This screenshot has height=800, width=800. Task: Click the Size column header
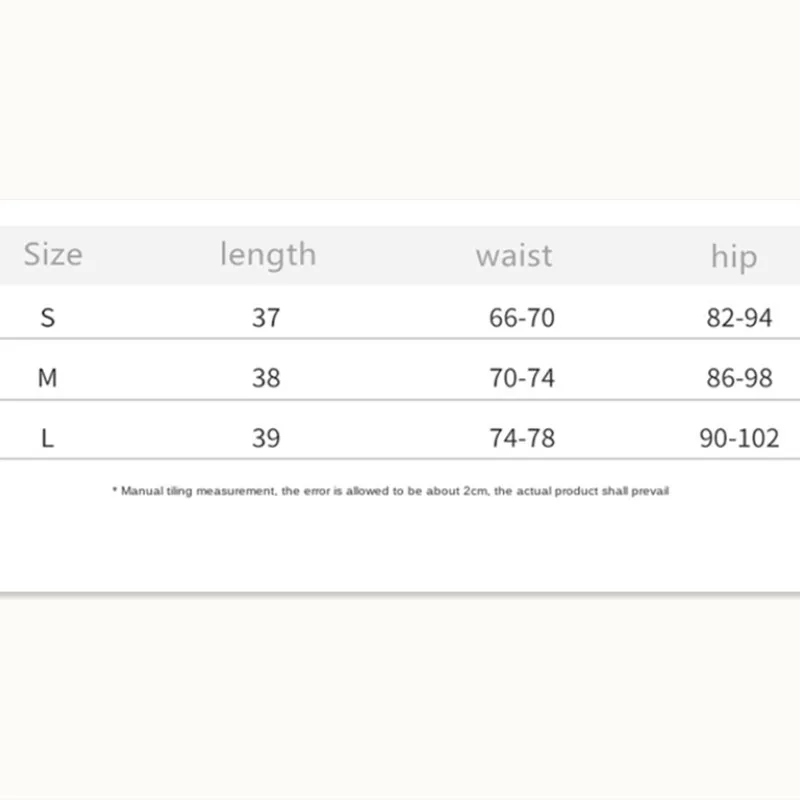[x=53, y=254]
